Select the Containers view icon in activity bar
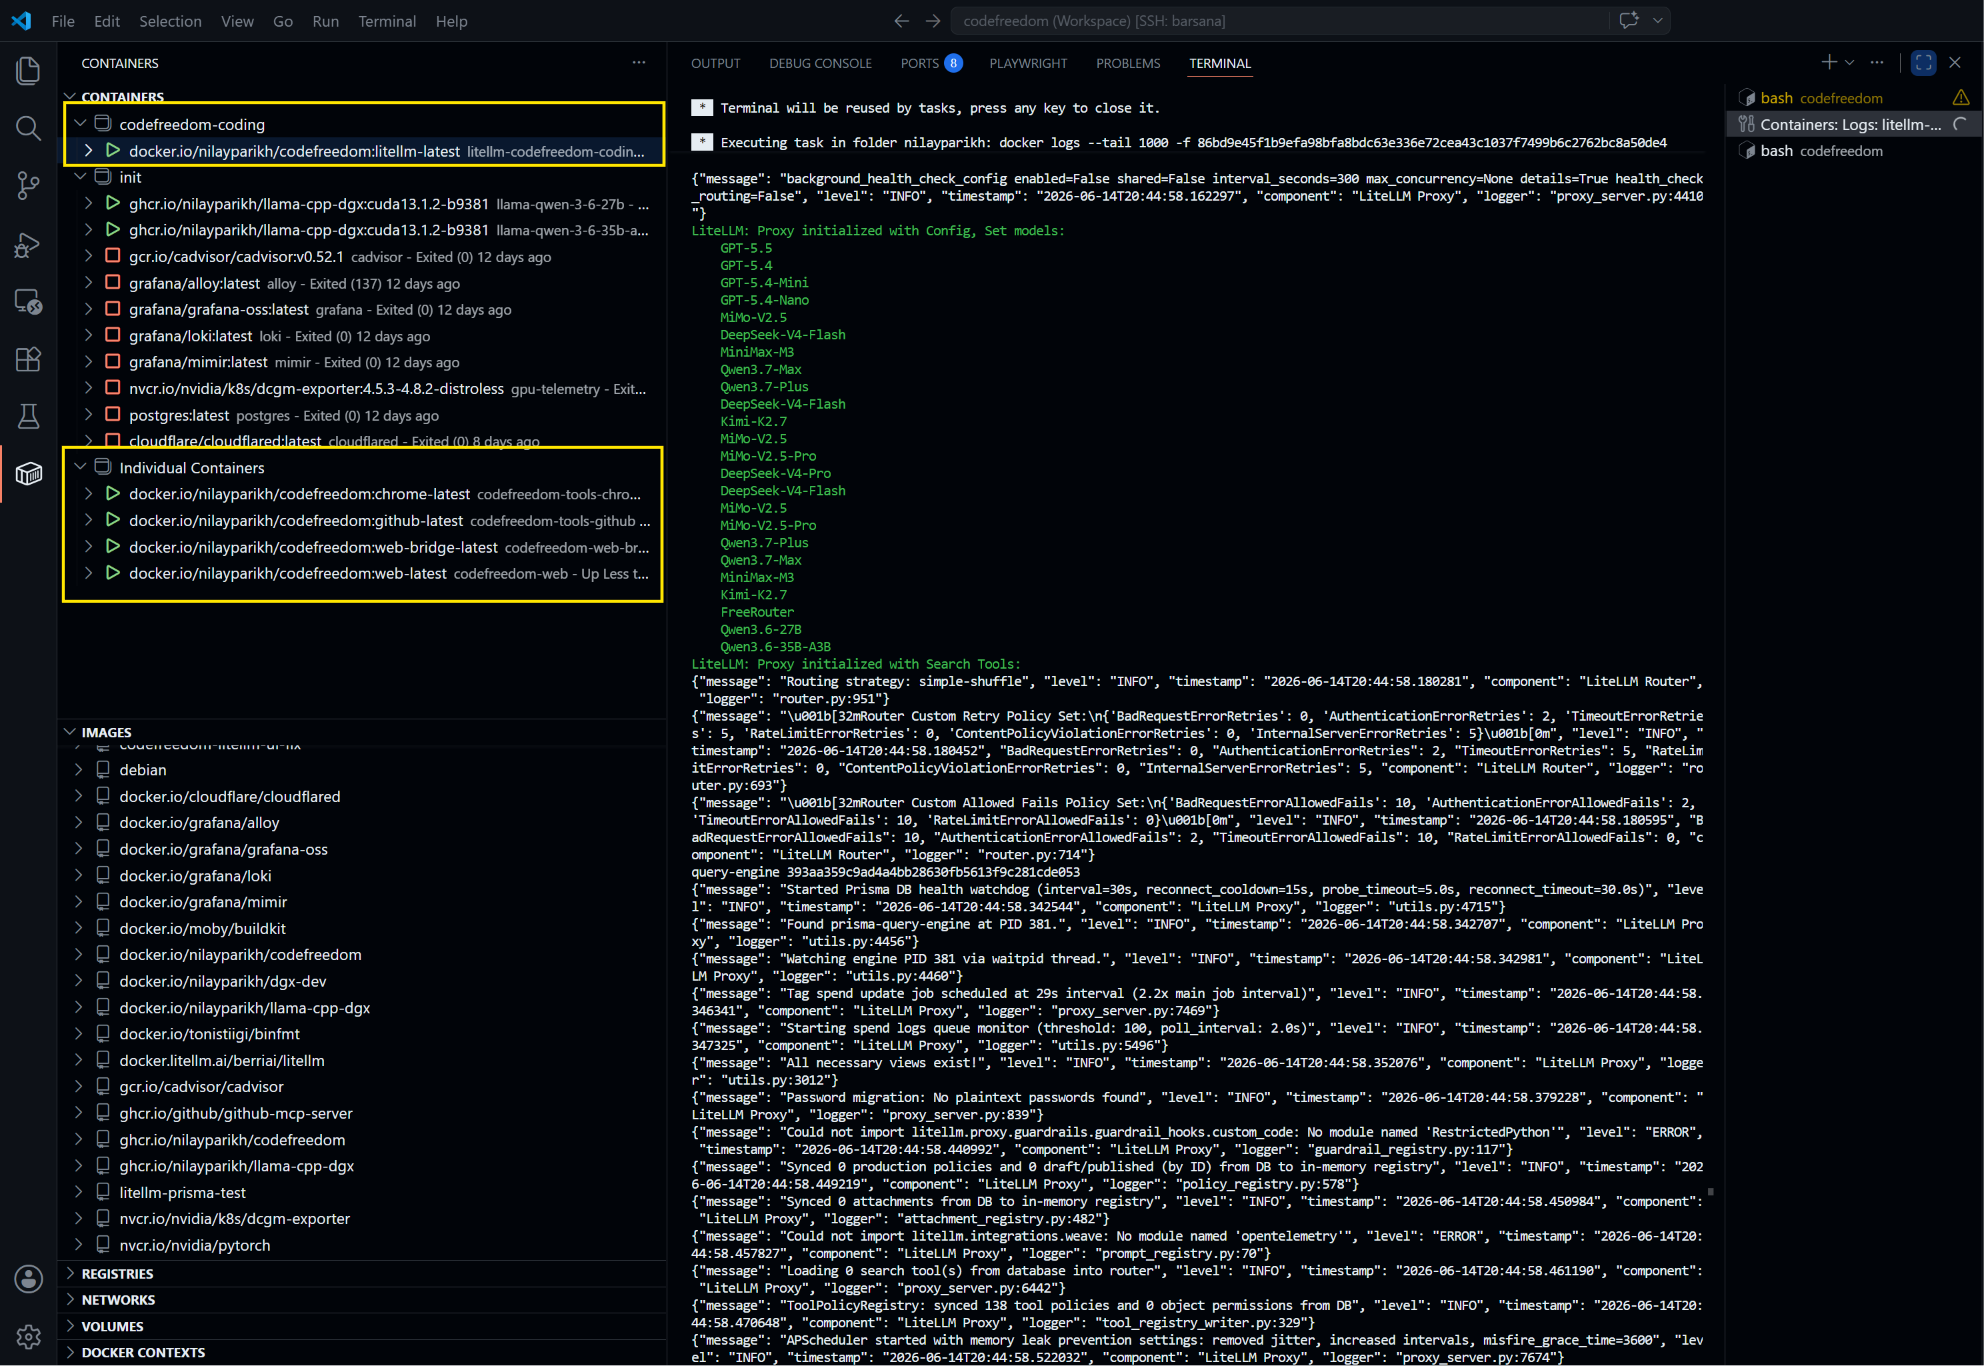Viewport: 1984px width, 1366px height. (28, 473)
